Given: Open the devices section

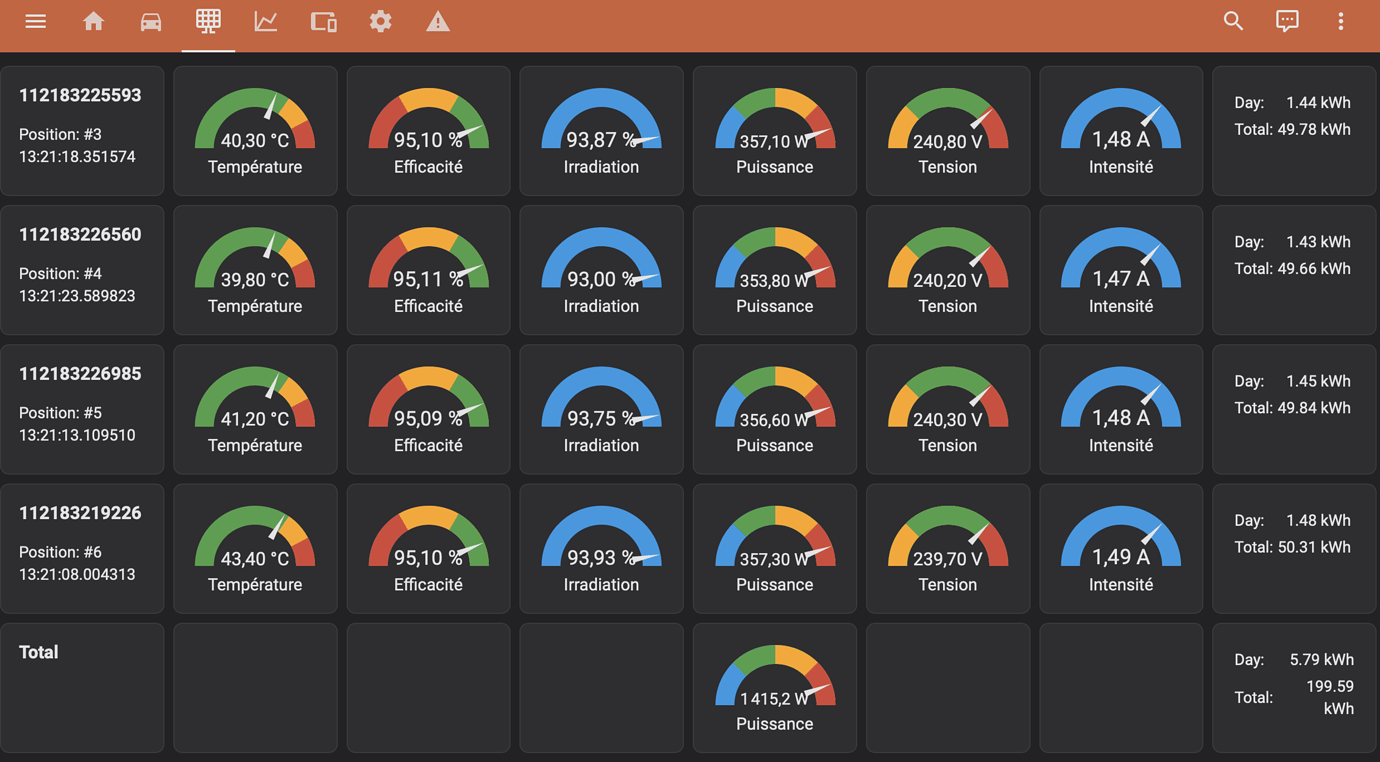Looking at the screenshot, I should click(323, 20).
